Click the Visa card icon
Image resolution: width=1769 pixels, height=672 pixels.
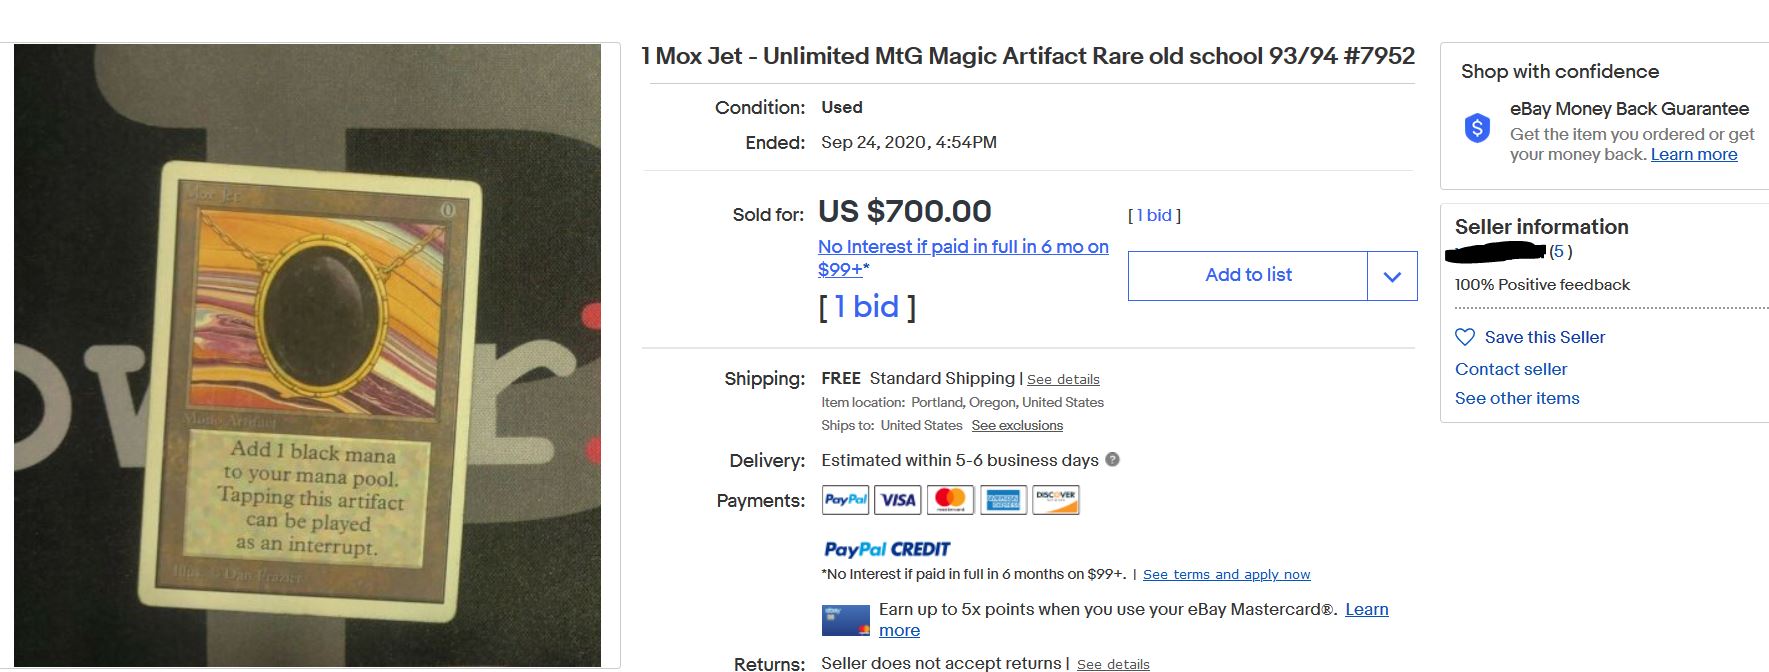click(897, 499)
